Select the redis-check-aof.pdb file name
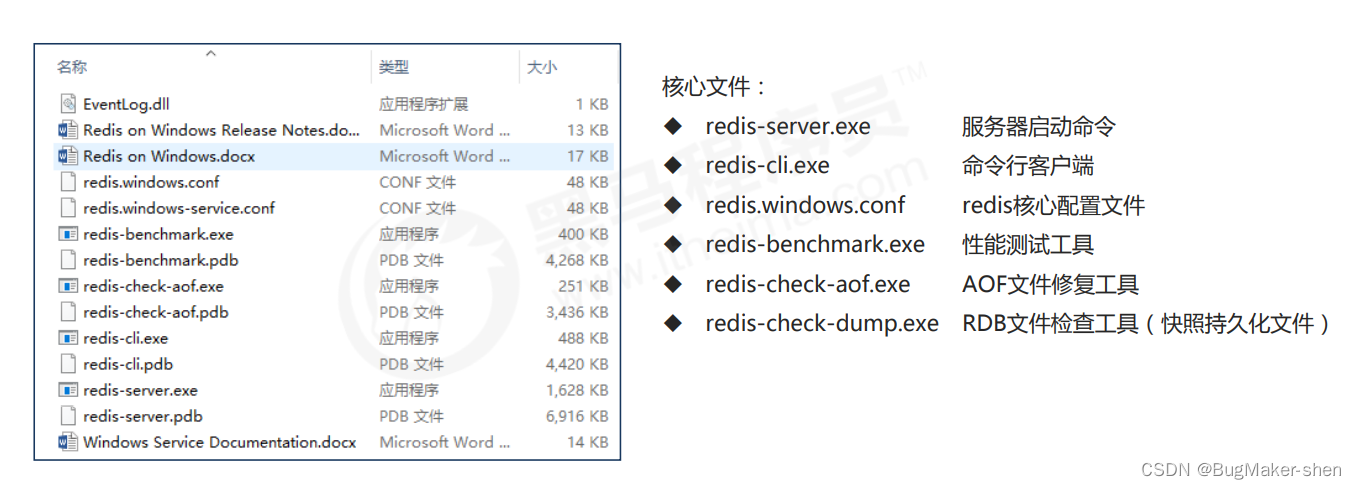 tap(156, 312)
